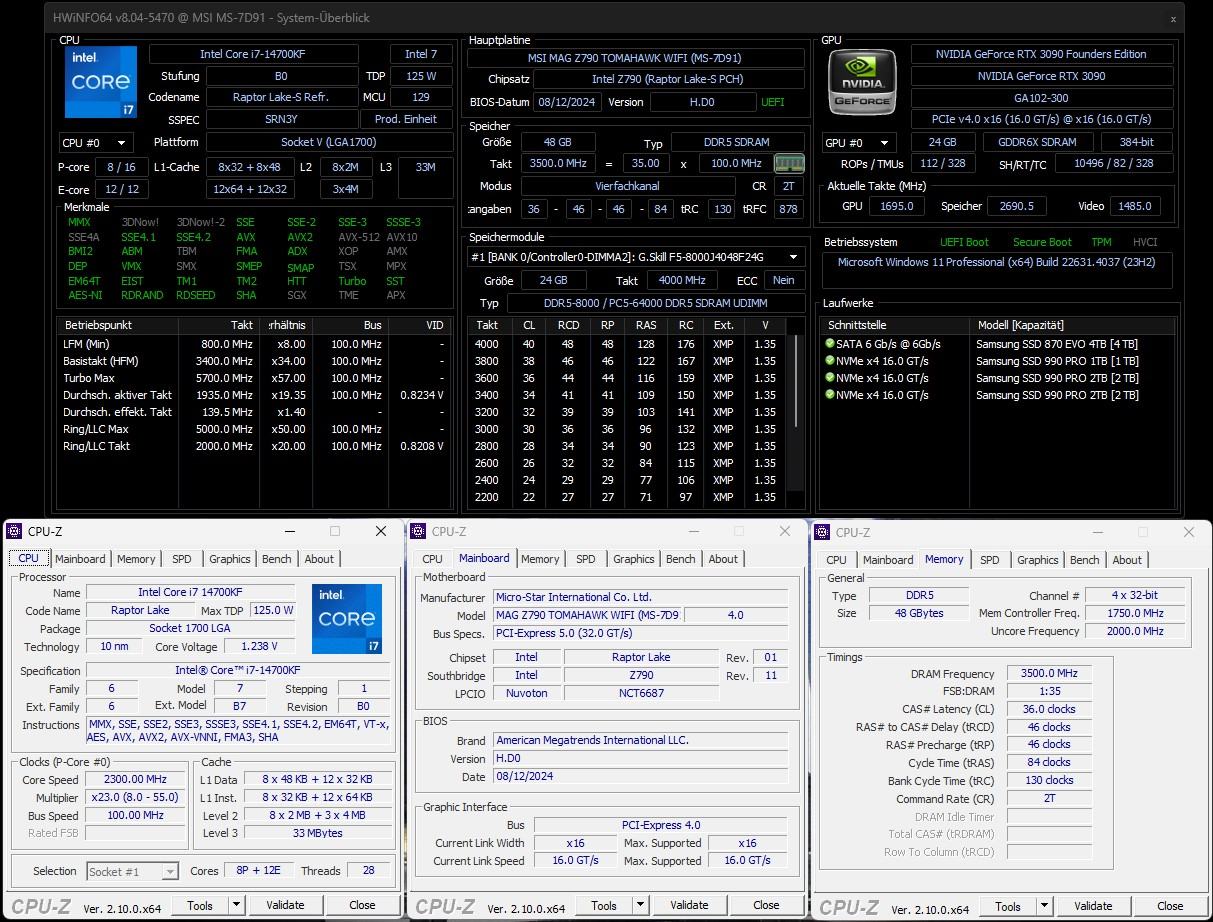Click the American Megatrends International LLC. brand field
The image size is (1213, 922).
tap(640, 741)
